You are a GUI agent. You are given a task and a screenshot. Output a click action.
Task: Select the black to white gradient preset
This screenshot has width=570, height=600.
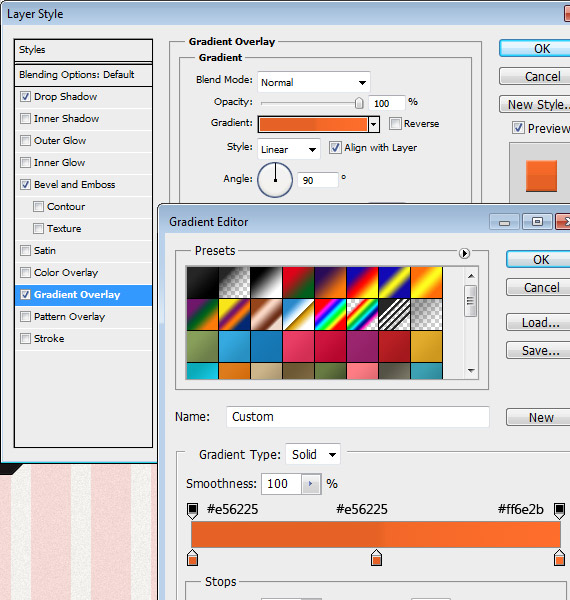coord(266,282)
